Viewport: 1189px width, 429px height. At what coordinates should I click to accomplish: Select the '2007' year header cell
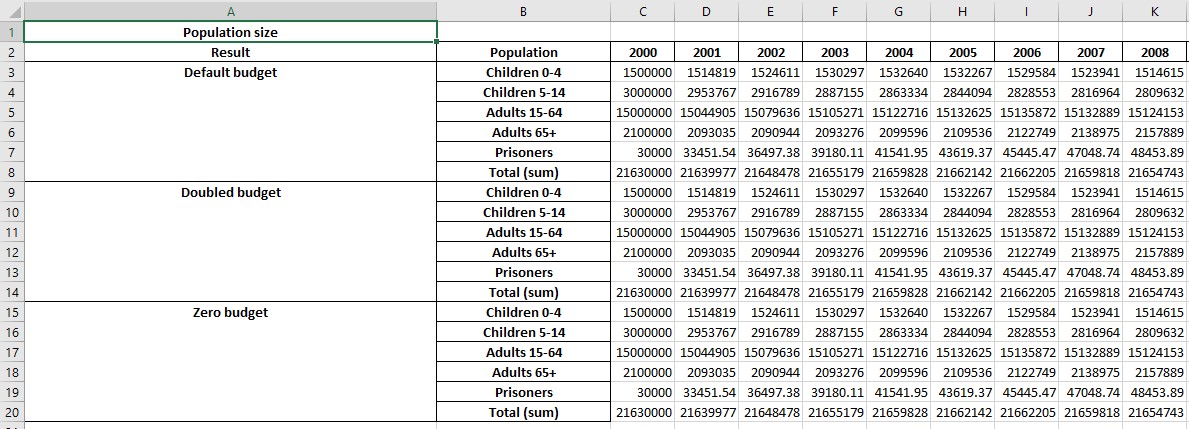[x=1090, y=52]
